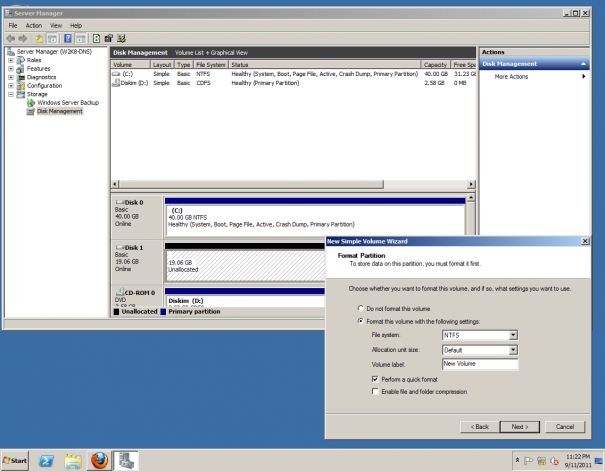
Task: Collapse the Disk Management actions section
Action: [583, 64]
